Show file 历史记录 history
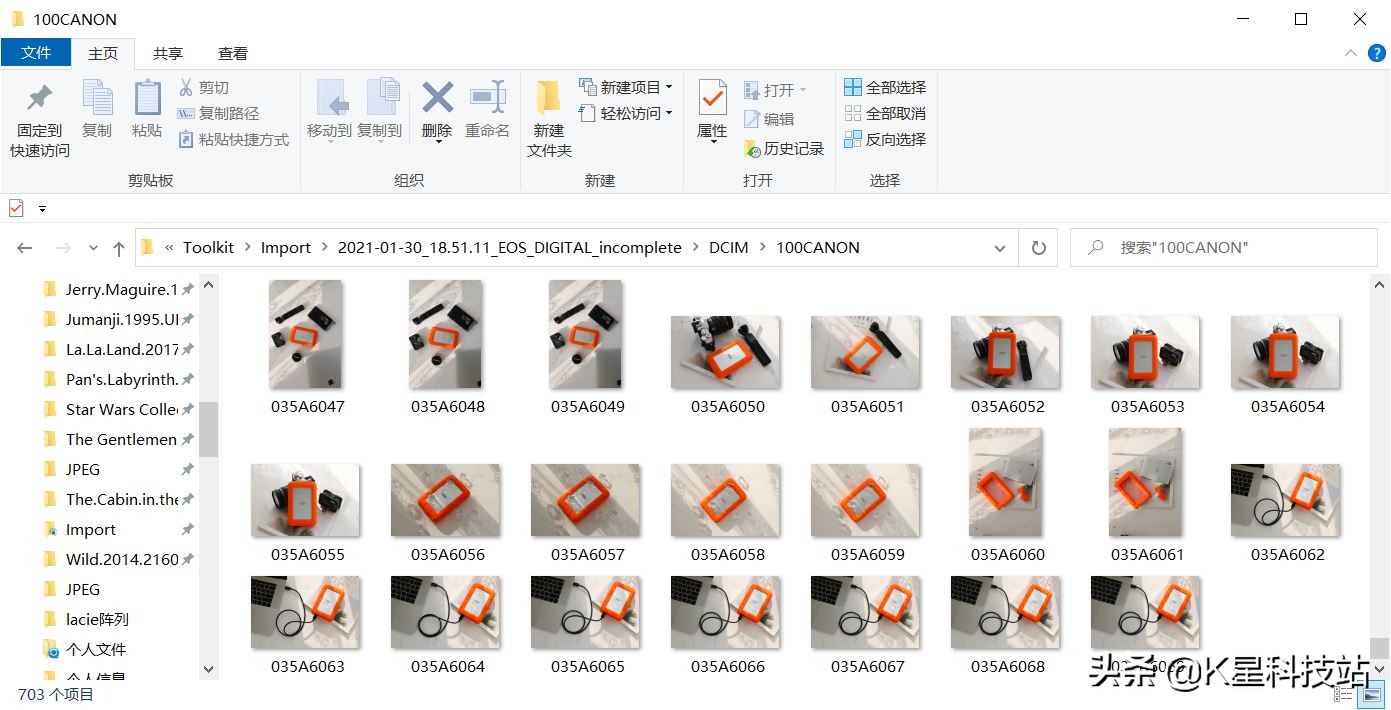Image resolution: width=1391 pixels, height=710 pixels. 782,147
